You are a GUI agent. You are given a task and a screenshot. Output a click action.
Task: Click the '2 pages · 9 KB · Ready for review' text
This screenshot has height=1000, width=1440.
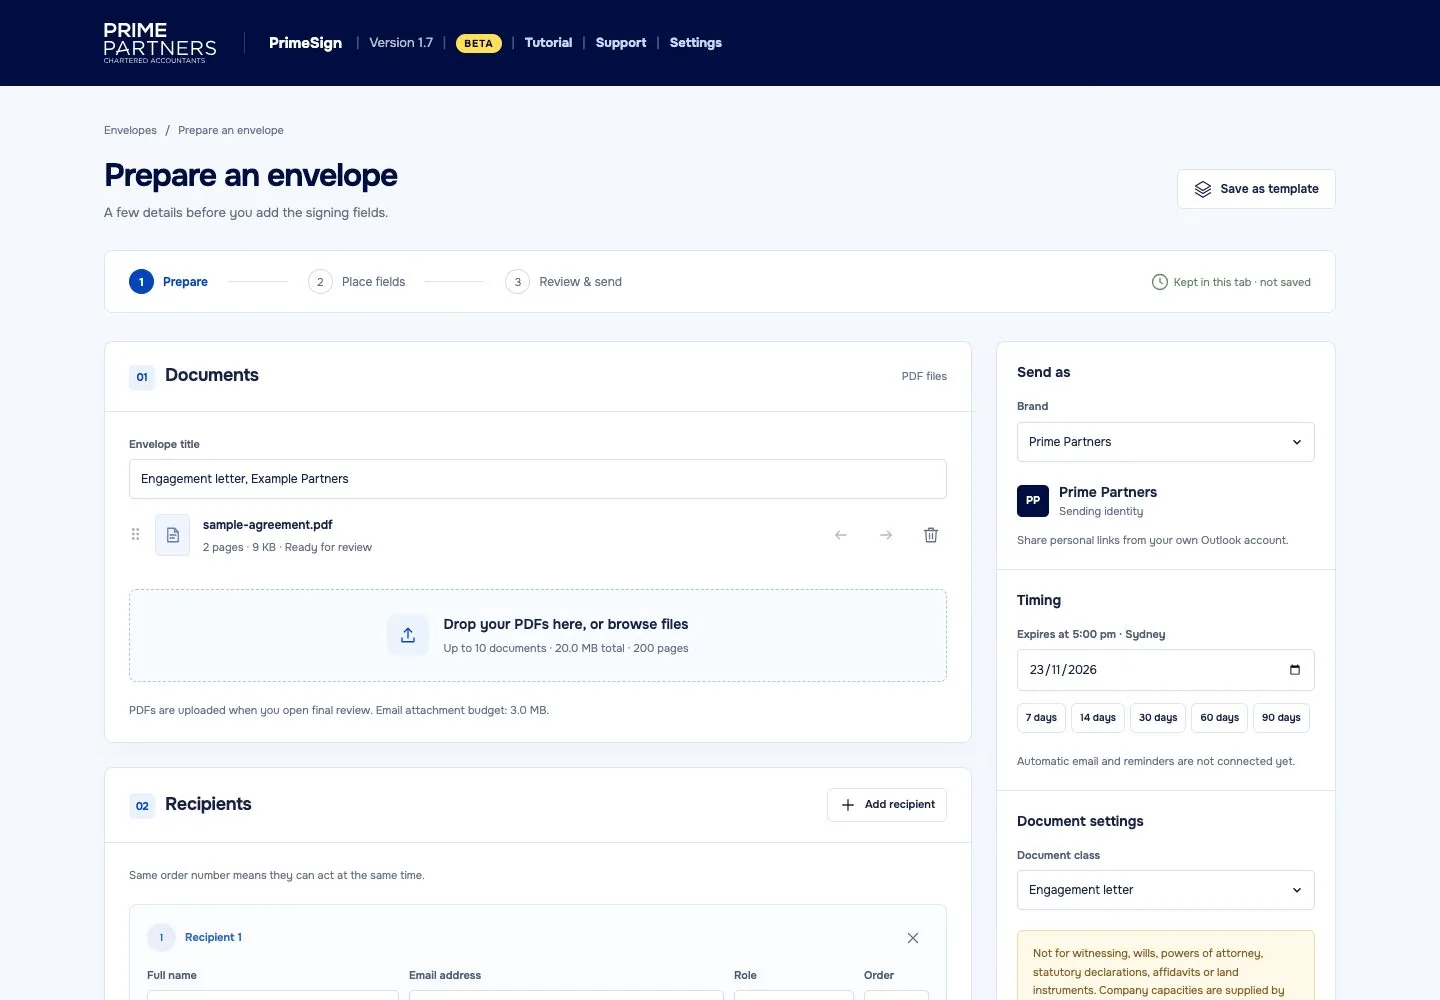tap(287, 548)
